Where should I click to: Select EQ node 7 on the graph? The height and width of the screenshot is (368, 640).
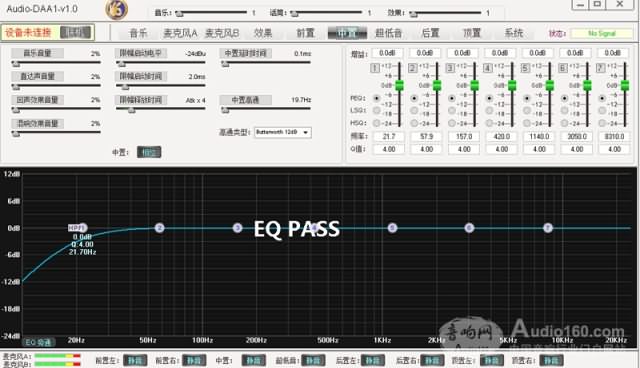click(x=548, y=228)
